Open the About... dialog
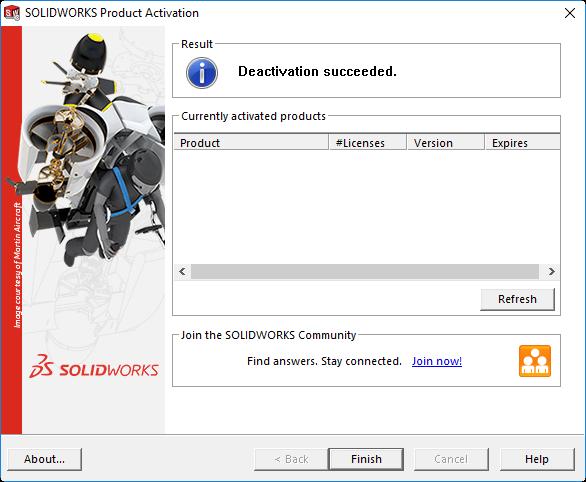Screen dimensions: 586x482 pyautogui.click(x=44, y=459)
